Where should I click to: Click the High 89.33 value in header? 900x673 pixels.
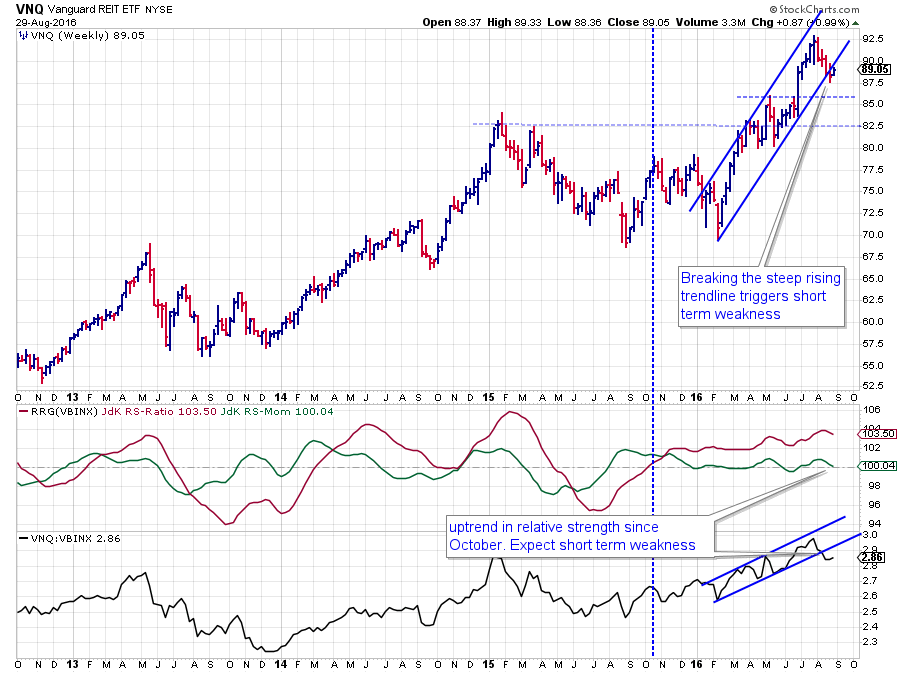click(x=514, y=22)
